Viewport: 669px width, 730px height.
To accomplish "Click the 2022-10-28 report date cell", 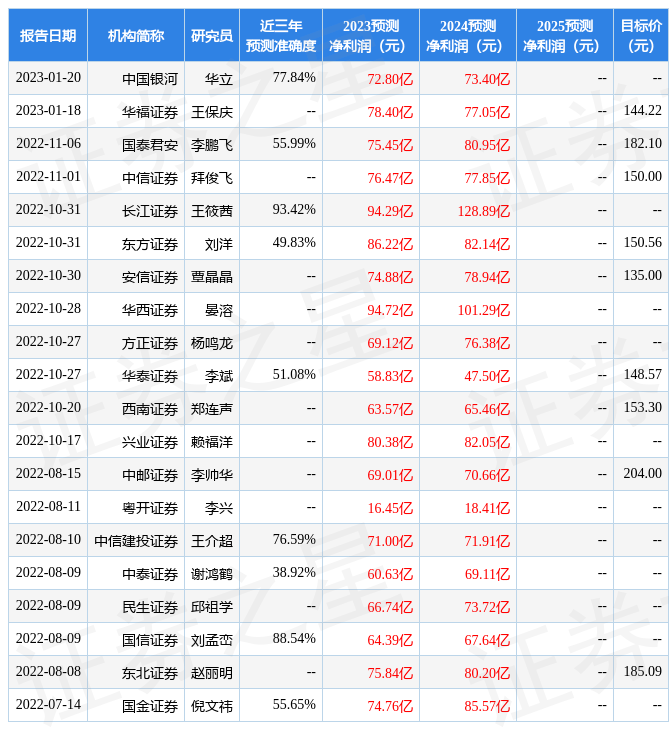I will [48, 309].
